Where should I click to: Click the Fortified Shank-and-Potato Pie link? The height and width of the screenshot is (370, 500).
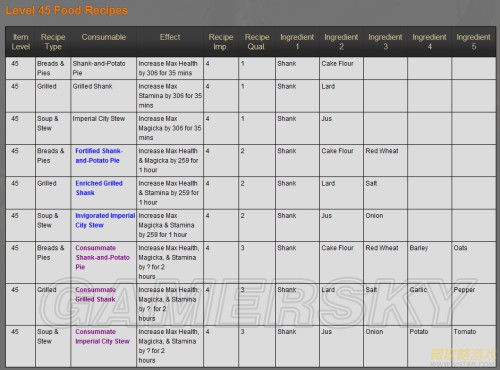point(99,156)
